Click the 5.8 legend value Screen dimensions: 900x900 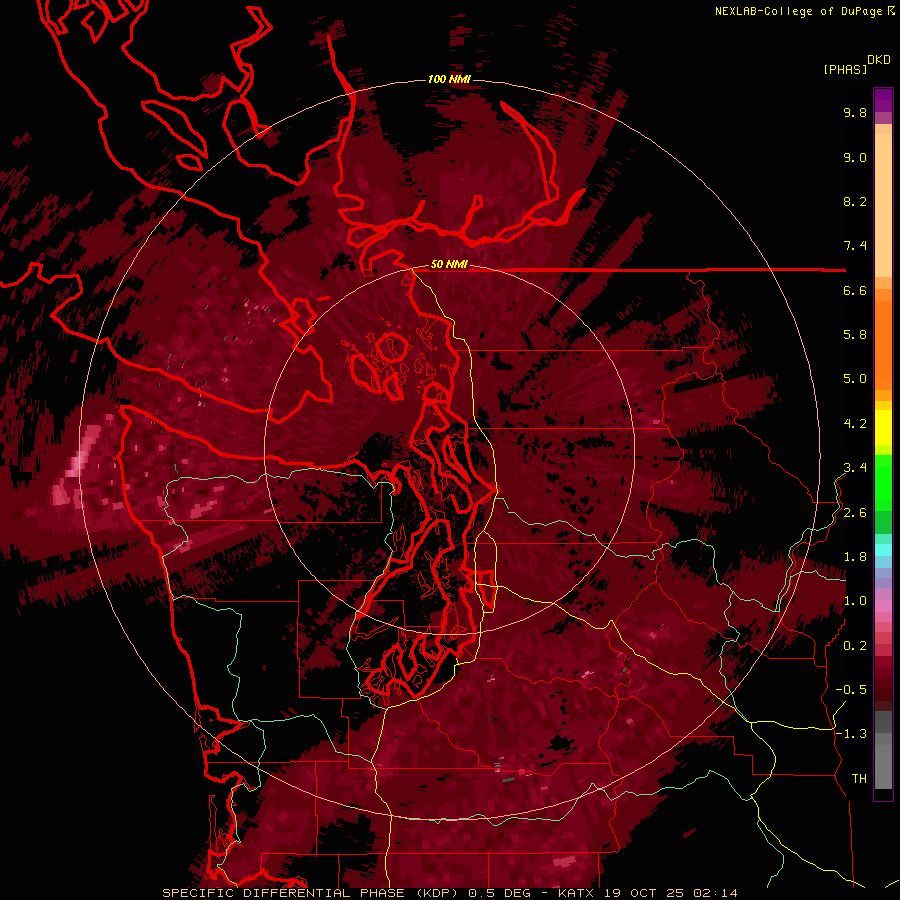point(855,335)
